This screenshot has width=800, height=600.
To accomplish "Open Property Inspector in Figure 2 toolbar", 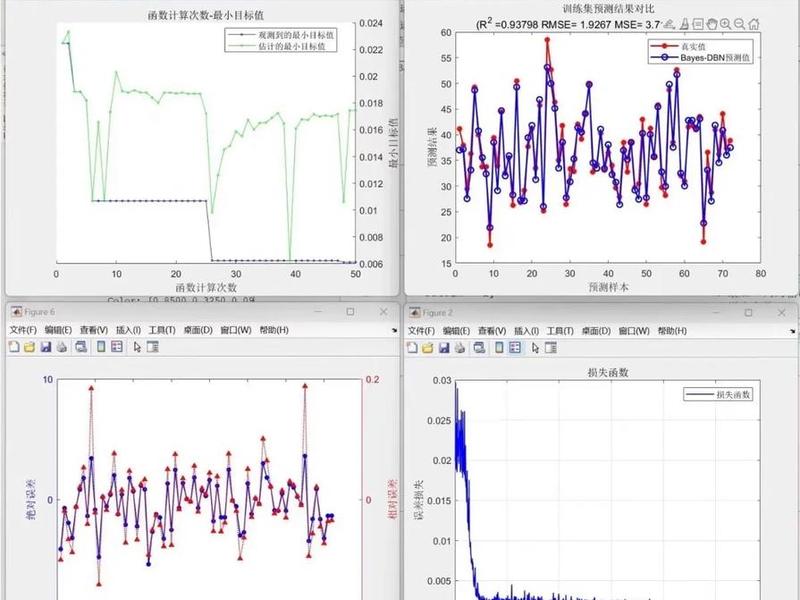I will coord(551,348).
